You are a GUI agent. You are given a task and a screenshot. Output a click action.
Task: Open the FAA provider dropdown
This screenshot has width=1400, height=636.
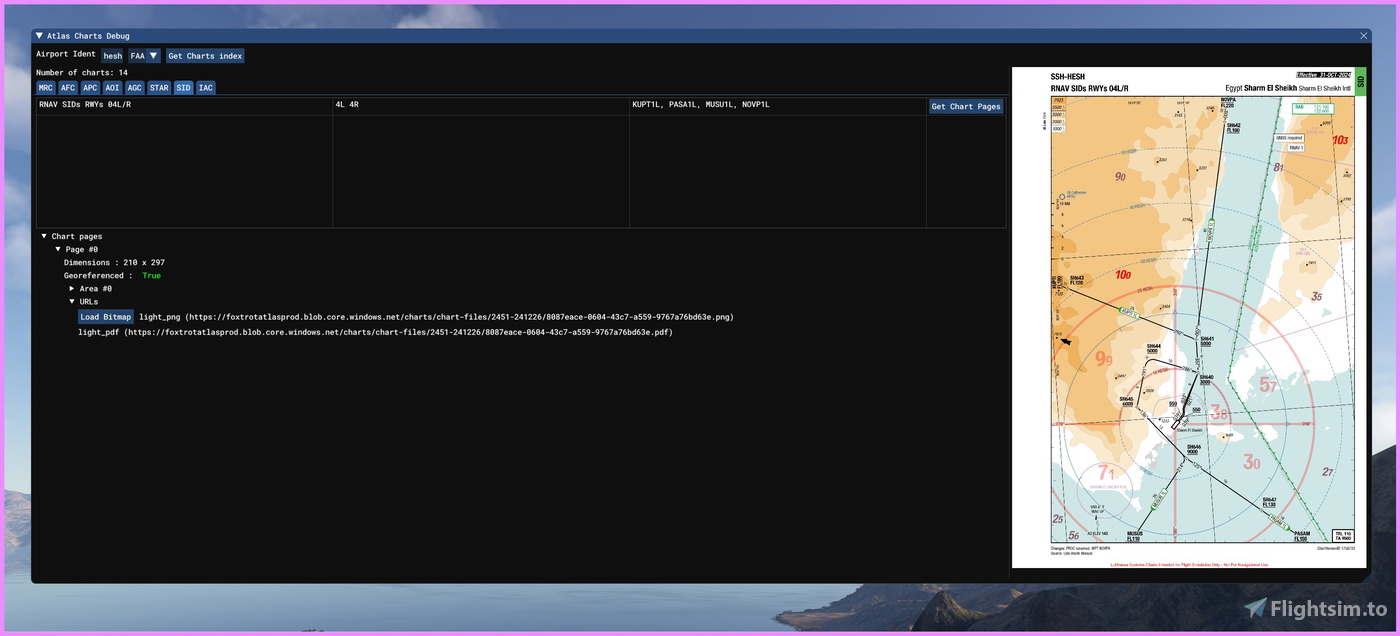[x=144, y=56]
